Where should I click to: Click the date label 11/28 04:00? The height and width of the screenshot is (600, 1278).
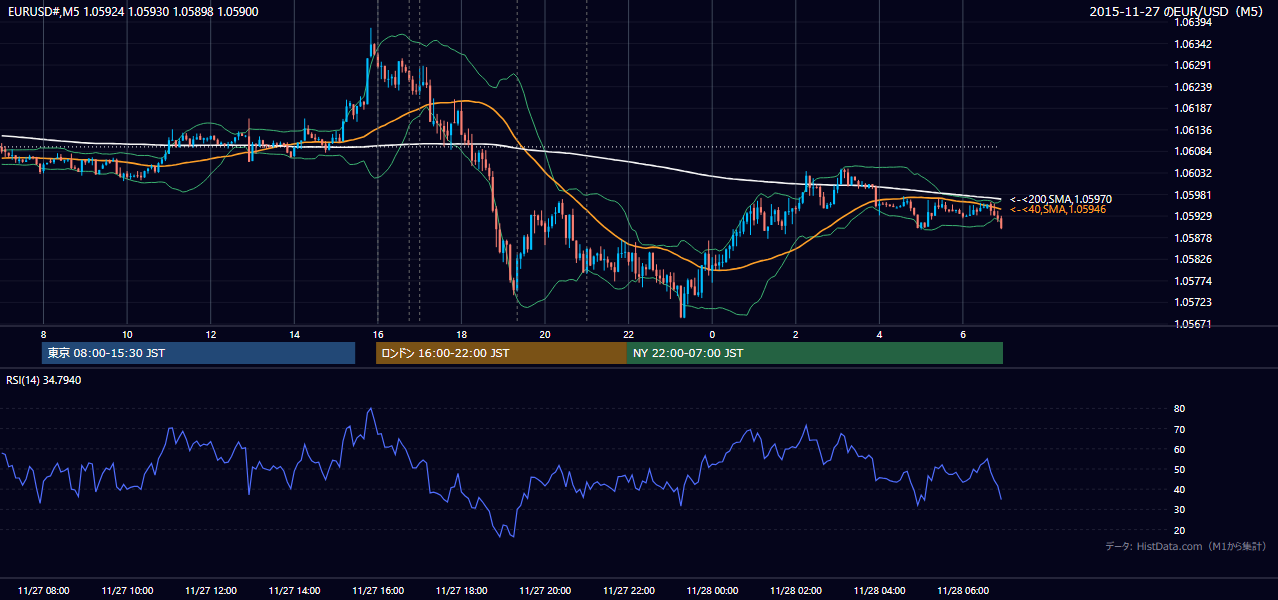point(879,591)
